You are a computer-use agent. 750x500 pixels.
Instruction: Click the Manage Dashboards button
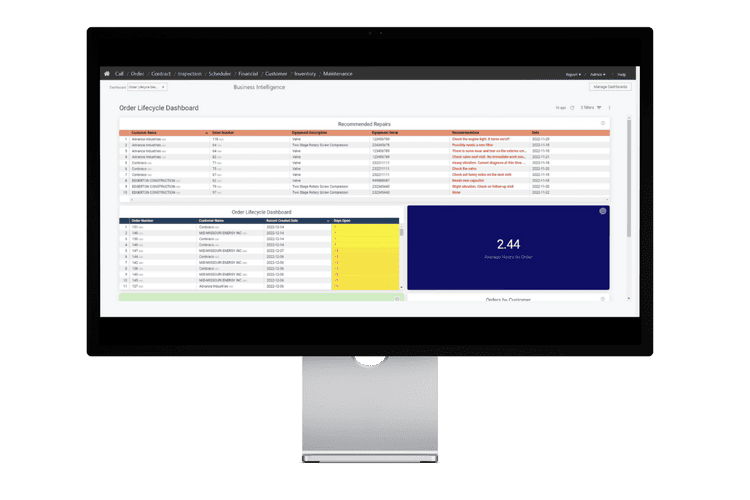click(x=609, y=87)
